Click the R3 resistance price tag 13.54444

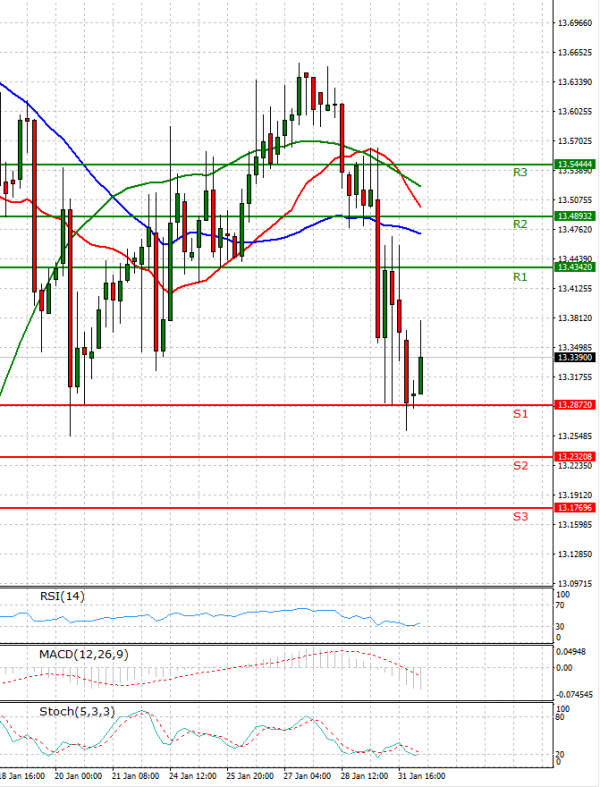coord(574,164)
